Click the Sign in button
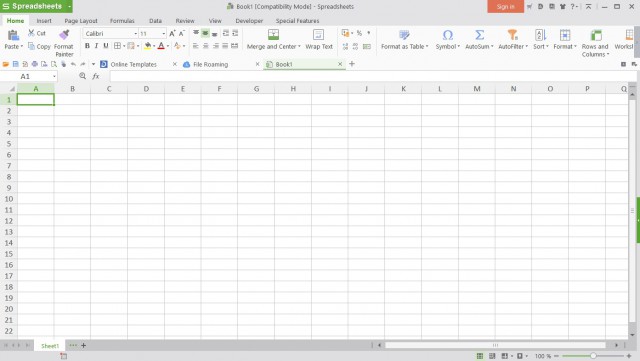This screenshot has height=361, width=640. coord(505,7)
